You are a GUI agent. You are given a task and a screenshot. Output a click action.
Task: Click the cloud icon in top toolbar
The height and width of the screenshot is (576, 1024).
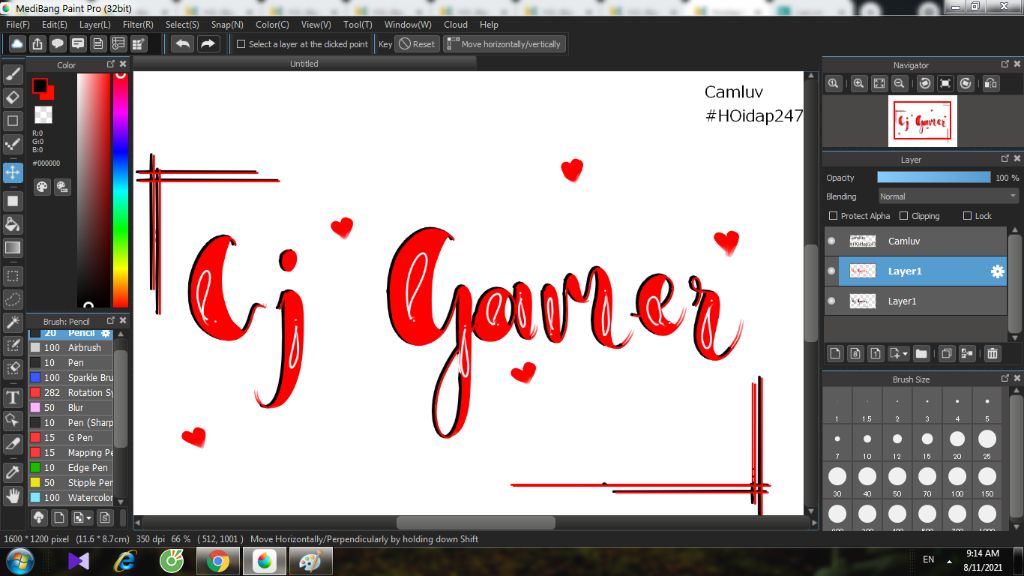[17, 44]
